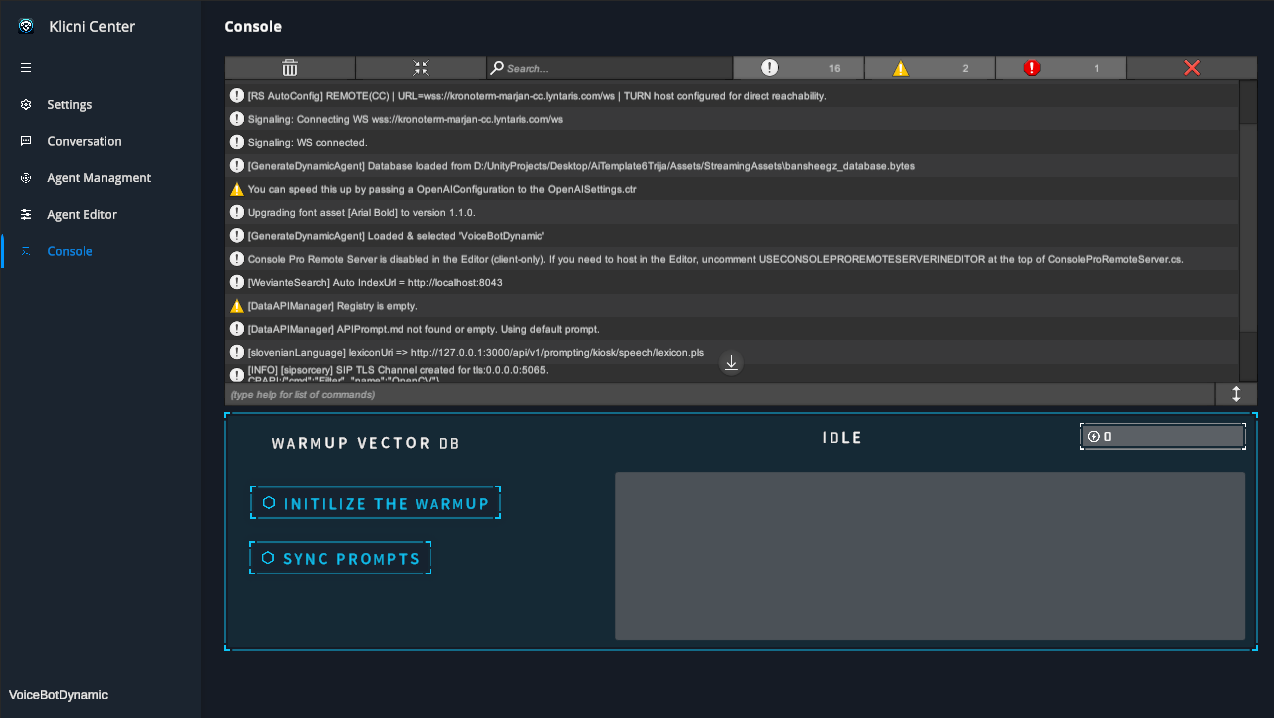1274x718 pixels.
Task: Click the red X icon in console toolbar
Action: tap(1191, 67)
